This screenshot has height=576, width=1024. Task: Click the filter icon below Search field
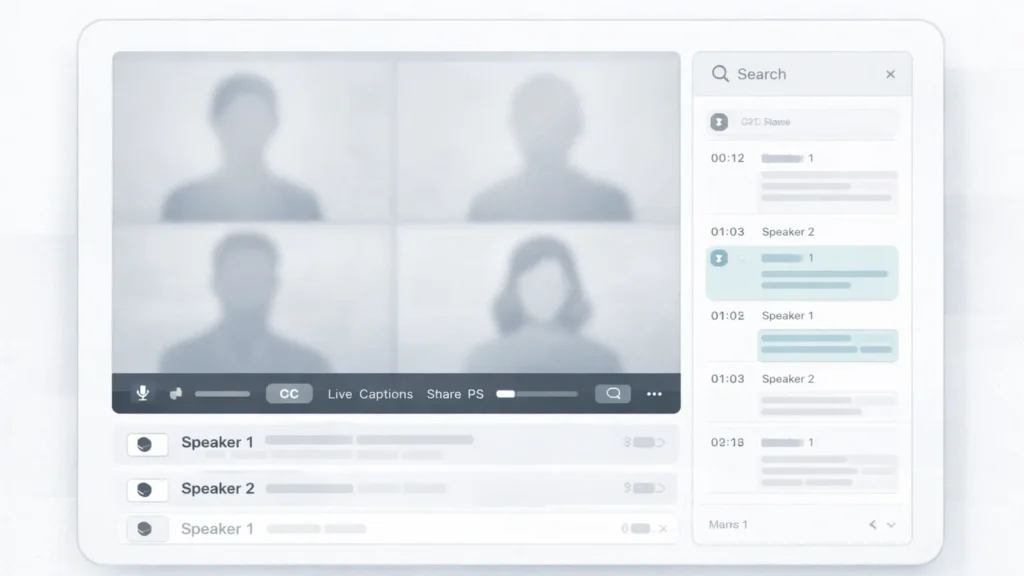click(719, 122)
